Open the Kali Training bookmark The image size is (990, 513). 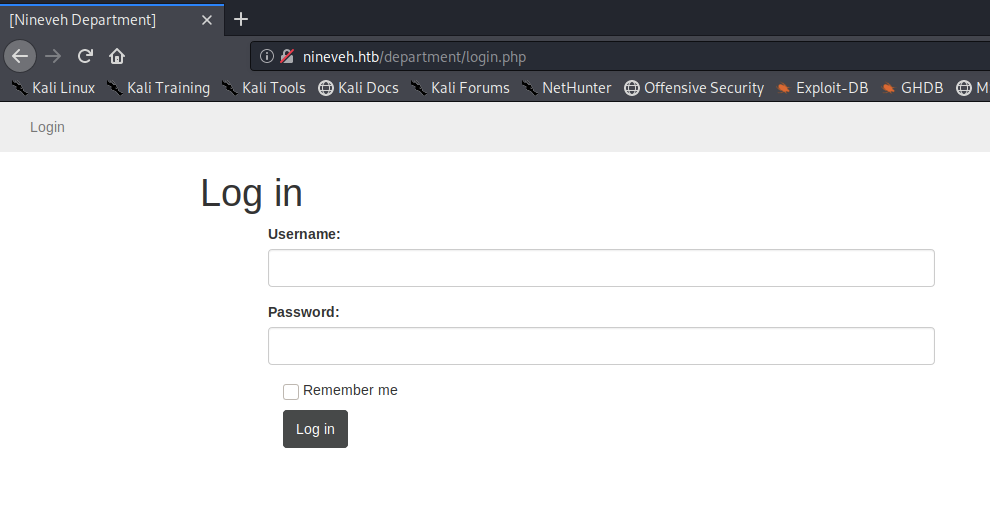point(158,88)
